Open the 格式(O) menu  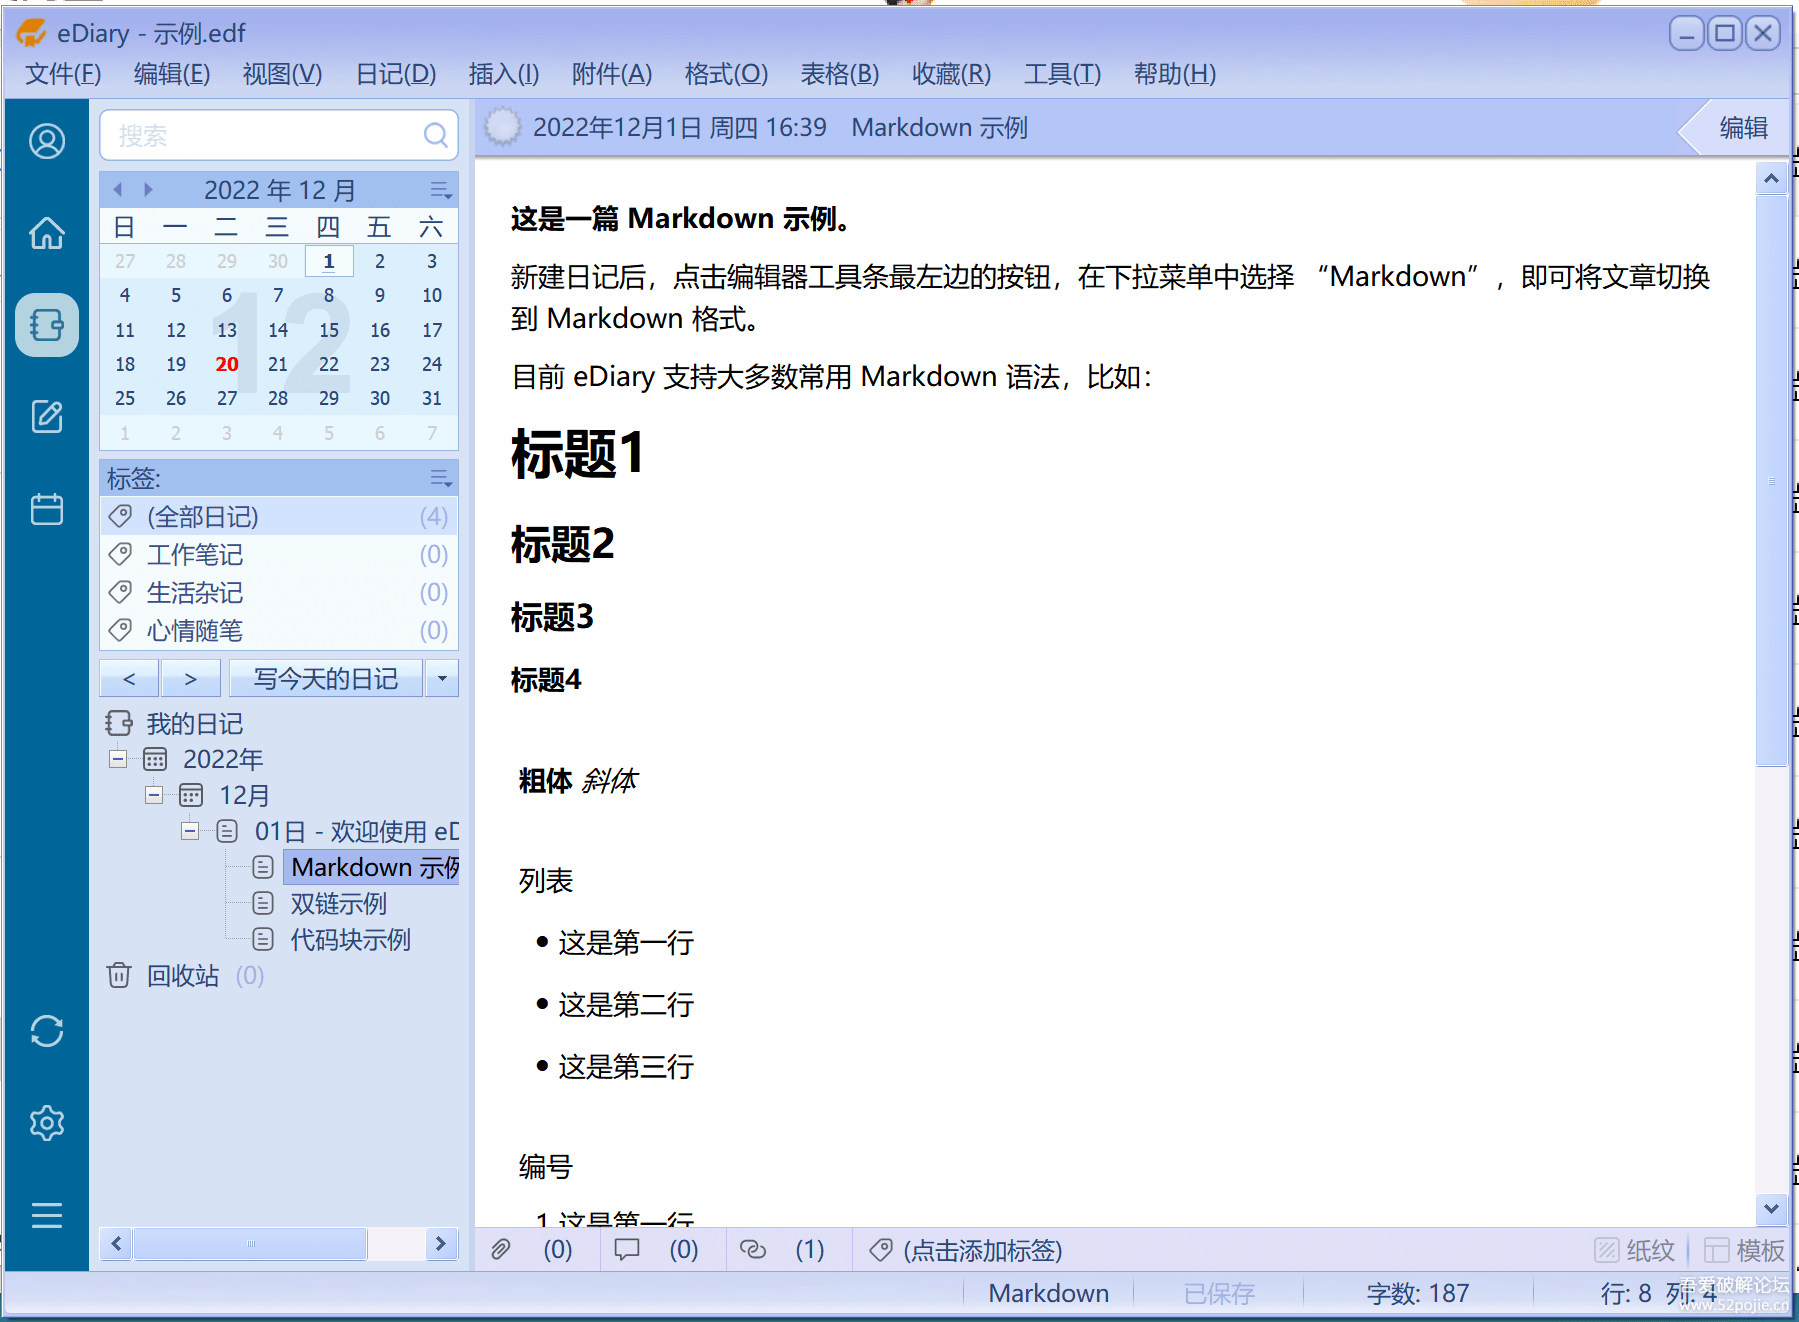coord(726,74)
